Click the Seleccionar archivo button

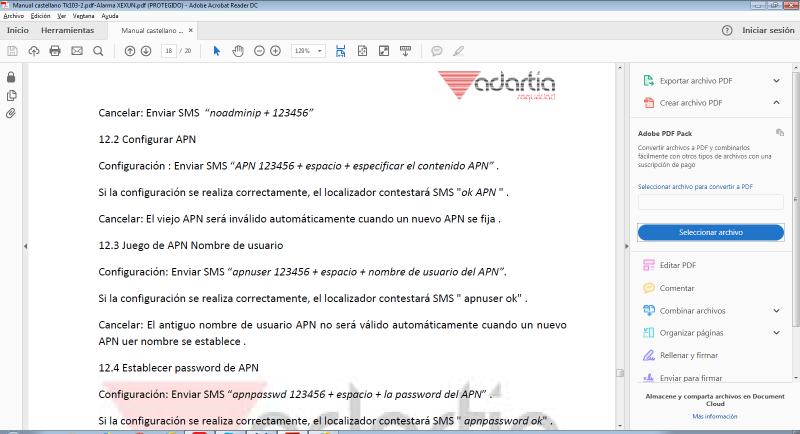(710, 232)
